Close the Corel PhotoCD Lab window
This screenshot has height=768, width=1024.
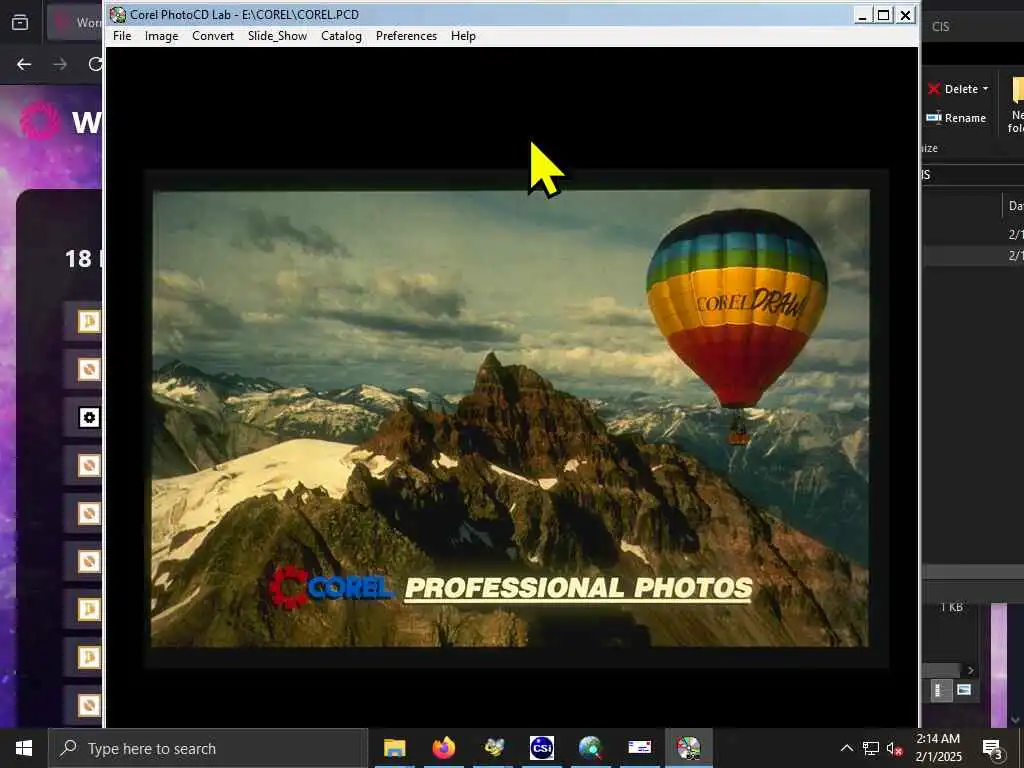(905, 14)
